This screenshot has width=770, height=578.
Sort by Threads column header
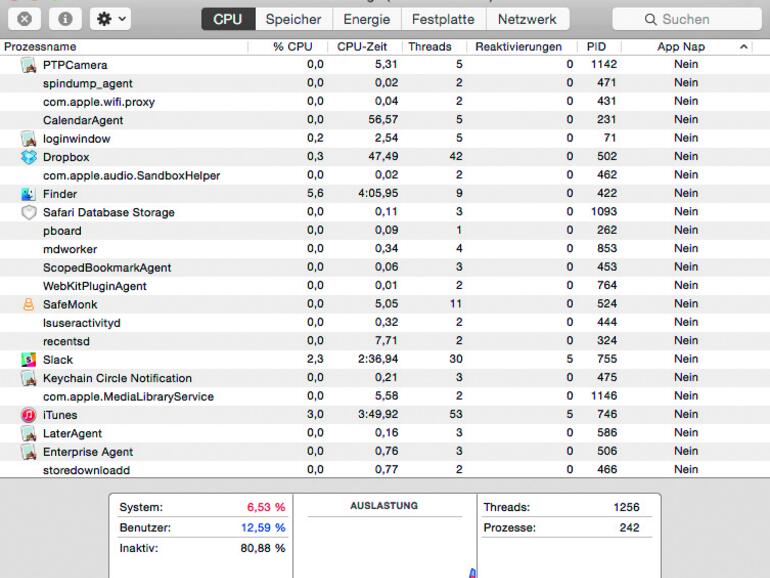(x=434, y=47)
